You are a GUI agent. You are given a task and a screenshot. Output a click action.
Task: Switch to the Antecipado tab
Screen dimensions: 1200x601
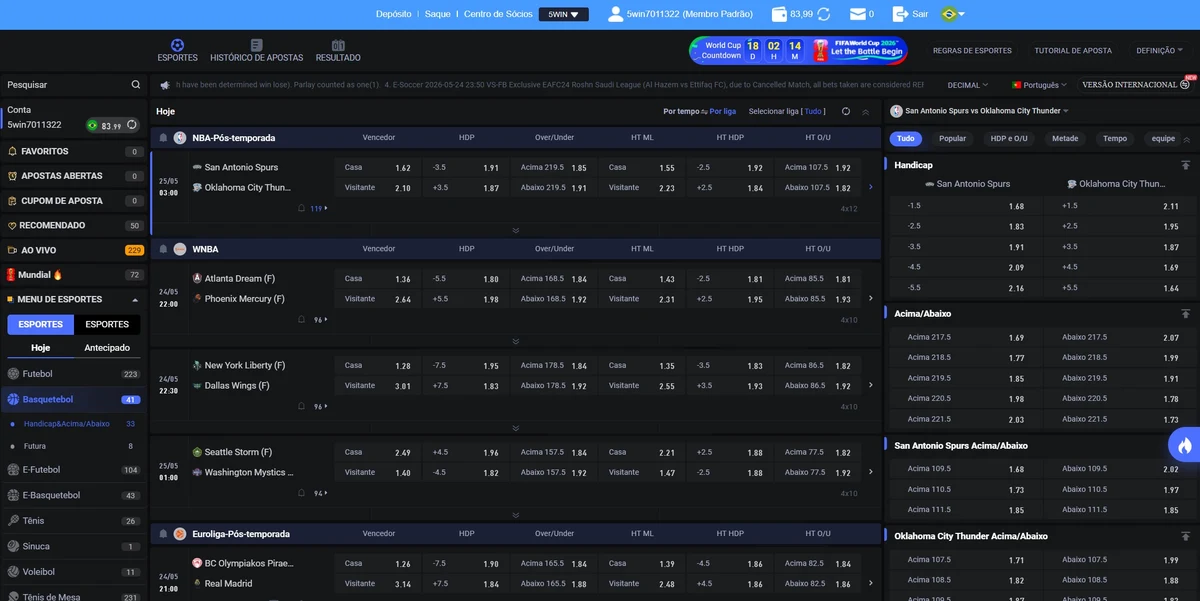click(107, 348)
